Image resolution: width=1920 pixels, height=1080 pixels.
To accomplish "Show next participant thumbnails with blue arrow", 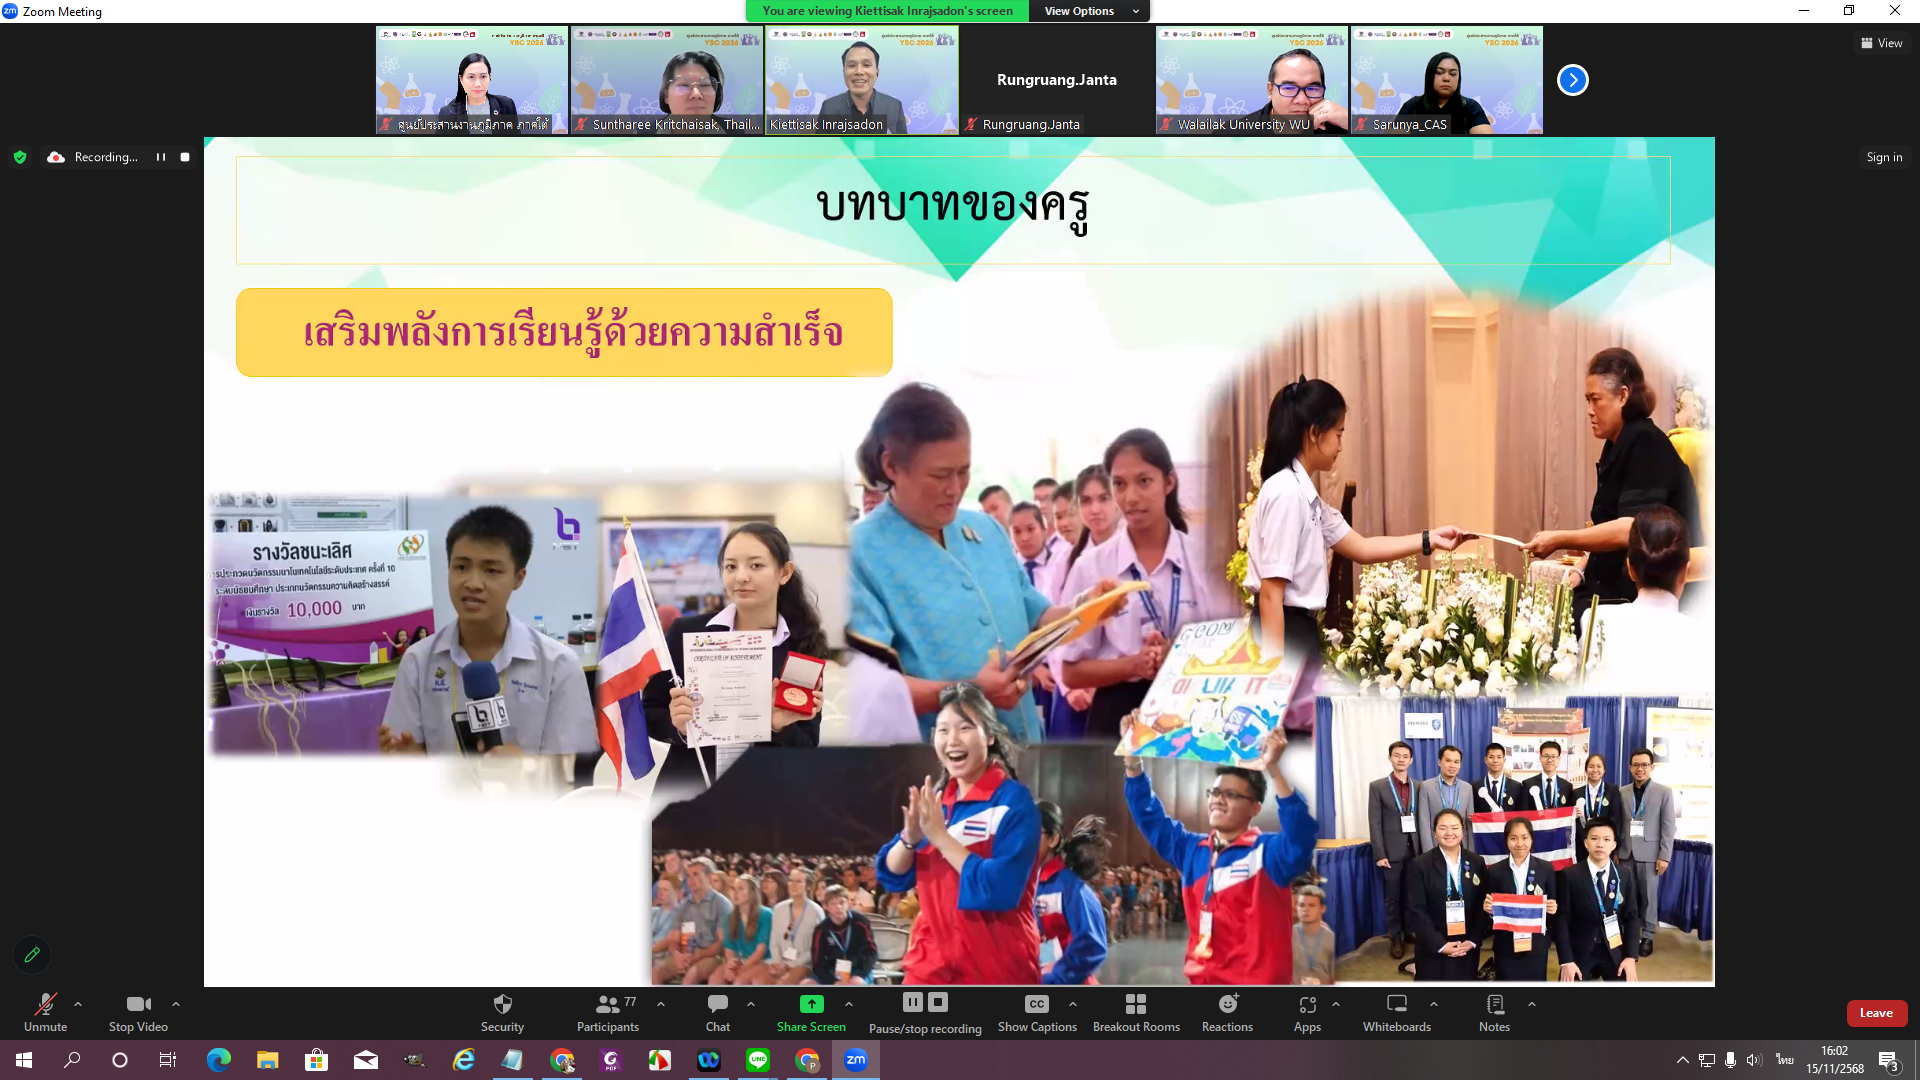I will [1572, 80].
